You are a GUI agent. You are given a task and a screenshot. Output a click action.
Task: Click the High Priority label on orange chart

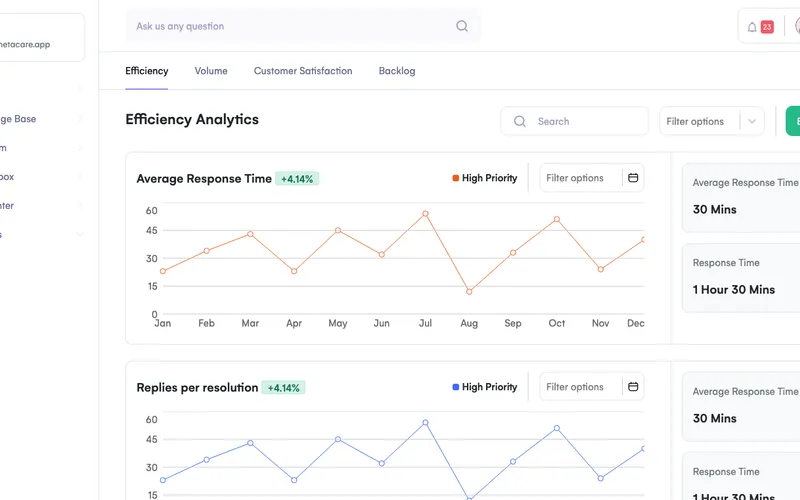point(489,178)
